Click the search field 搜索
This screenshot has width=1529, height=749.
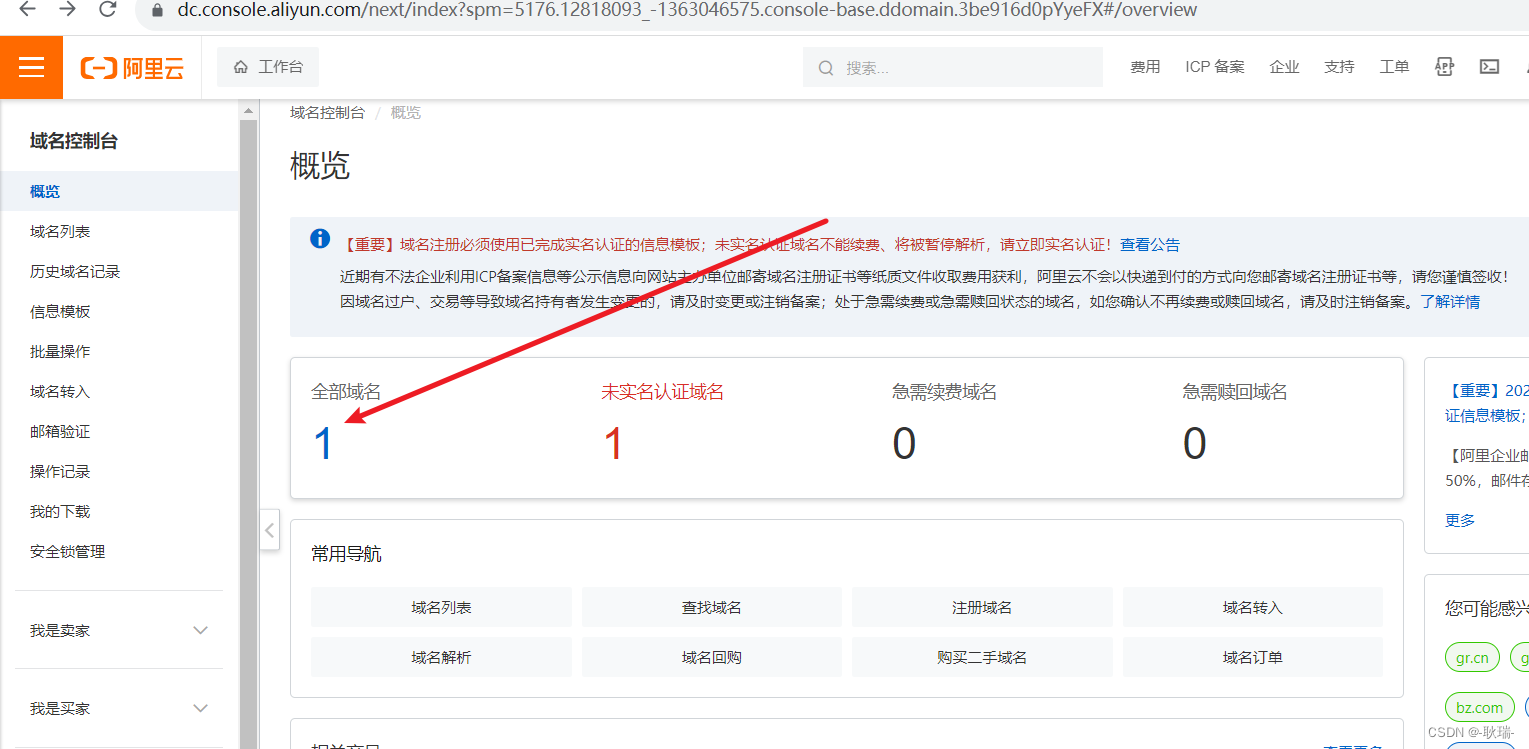[953, 68]
